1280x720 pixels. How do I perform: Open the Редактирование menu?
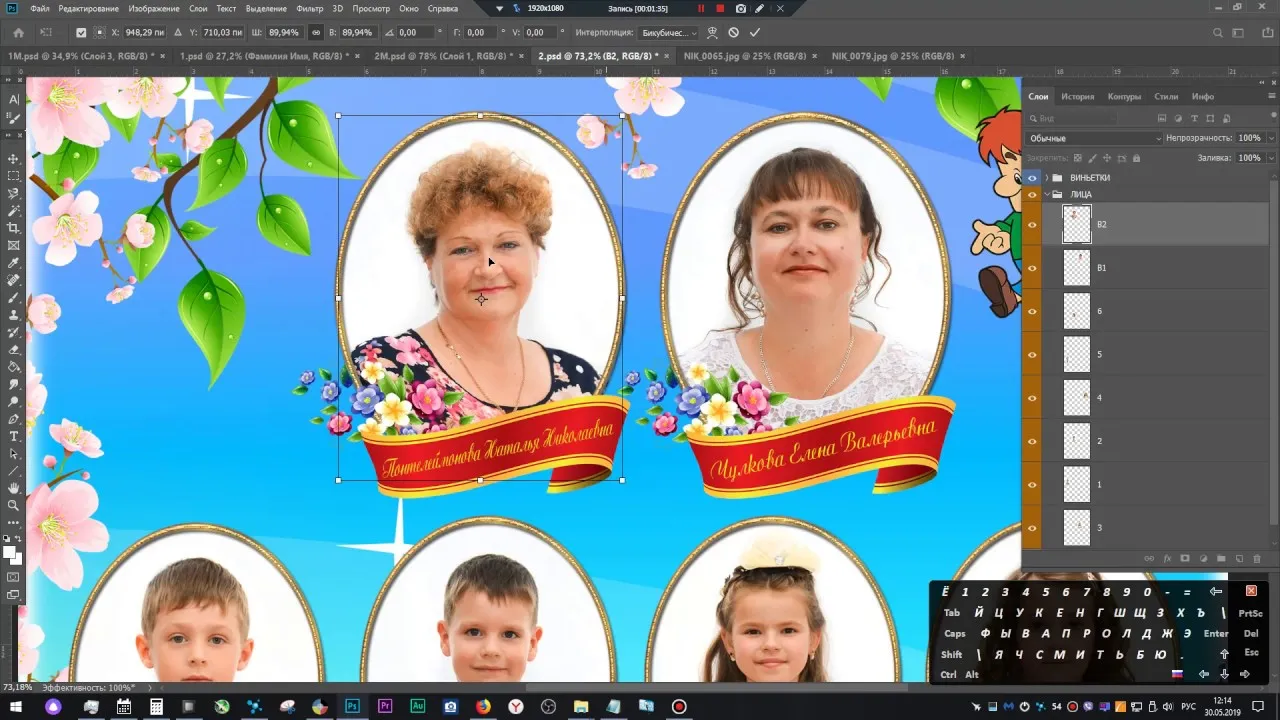88,8
